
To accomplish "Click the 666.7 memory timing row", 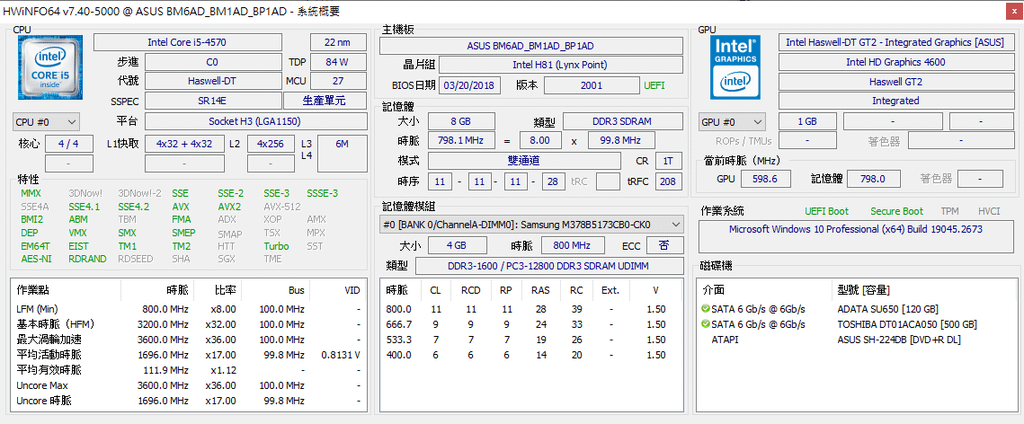I will [x=531, y=324].
